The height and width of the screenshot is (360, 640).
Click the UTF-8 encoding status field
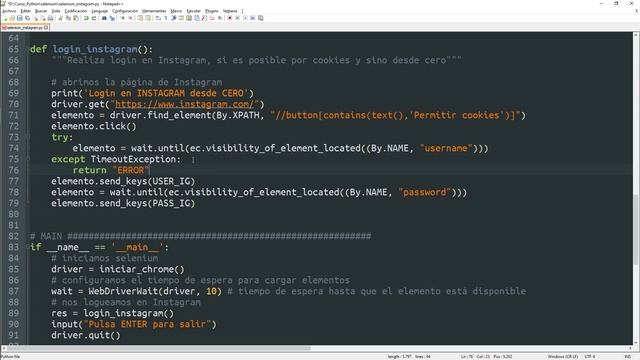tap(590, 357)
